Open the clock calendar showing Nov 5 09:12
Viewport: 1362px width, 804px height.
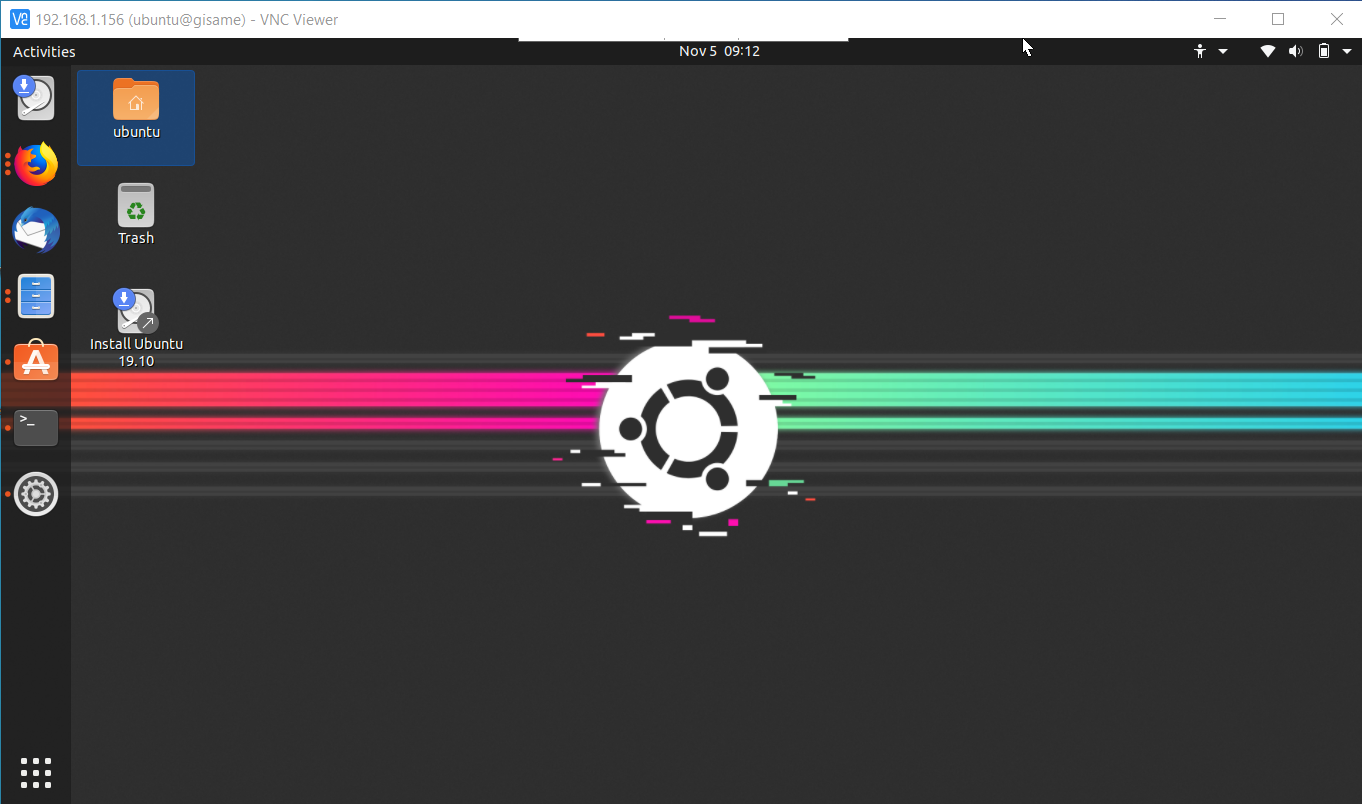(x=719, y=51)
